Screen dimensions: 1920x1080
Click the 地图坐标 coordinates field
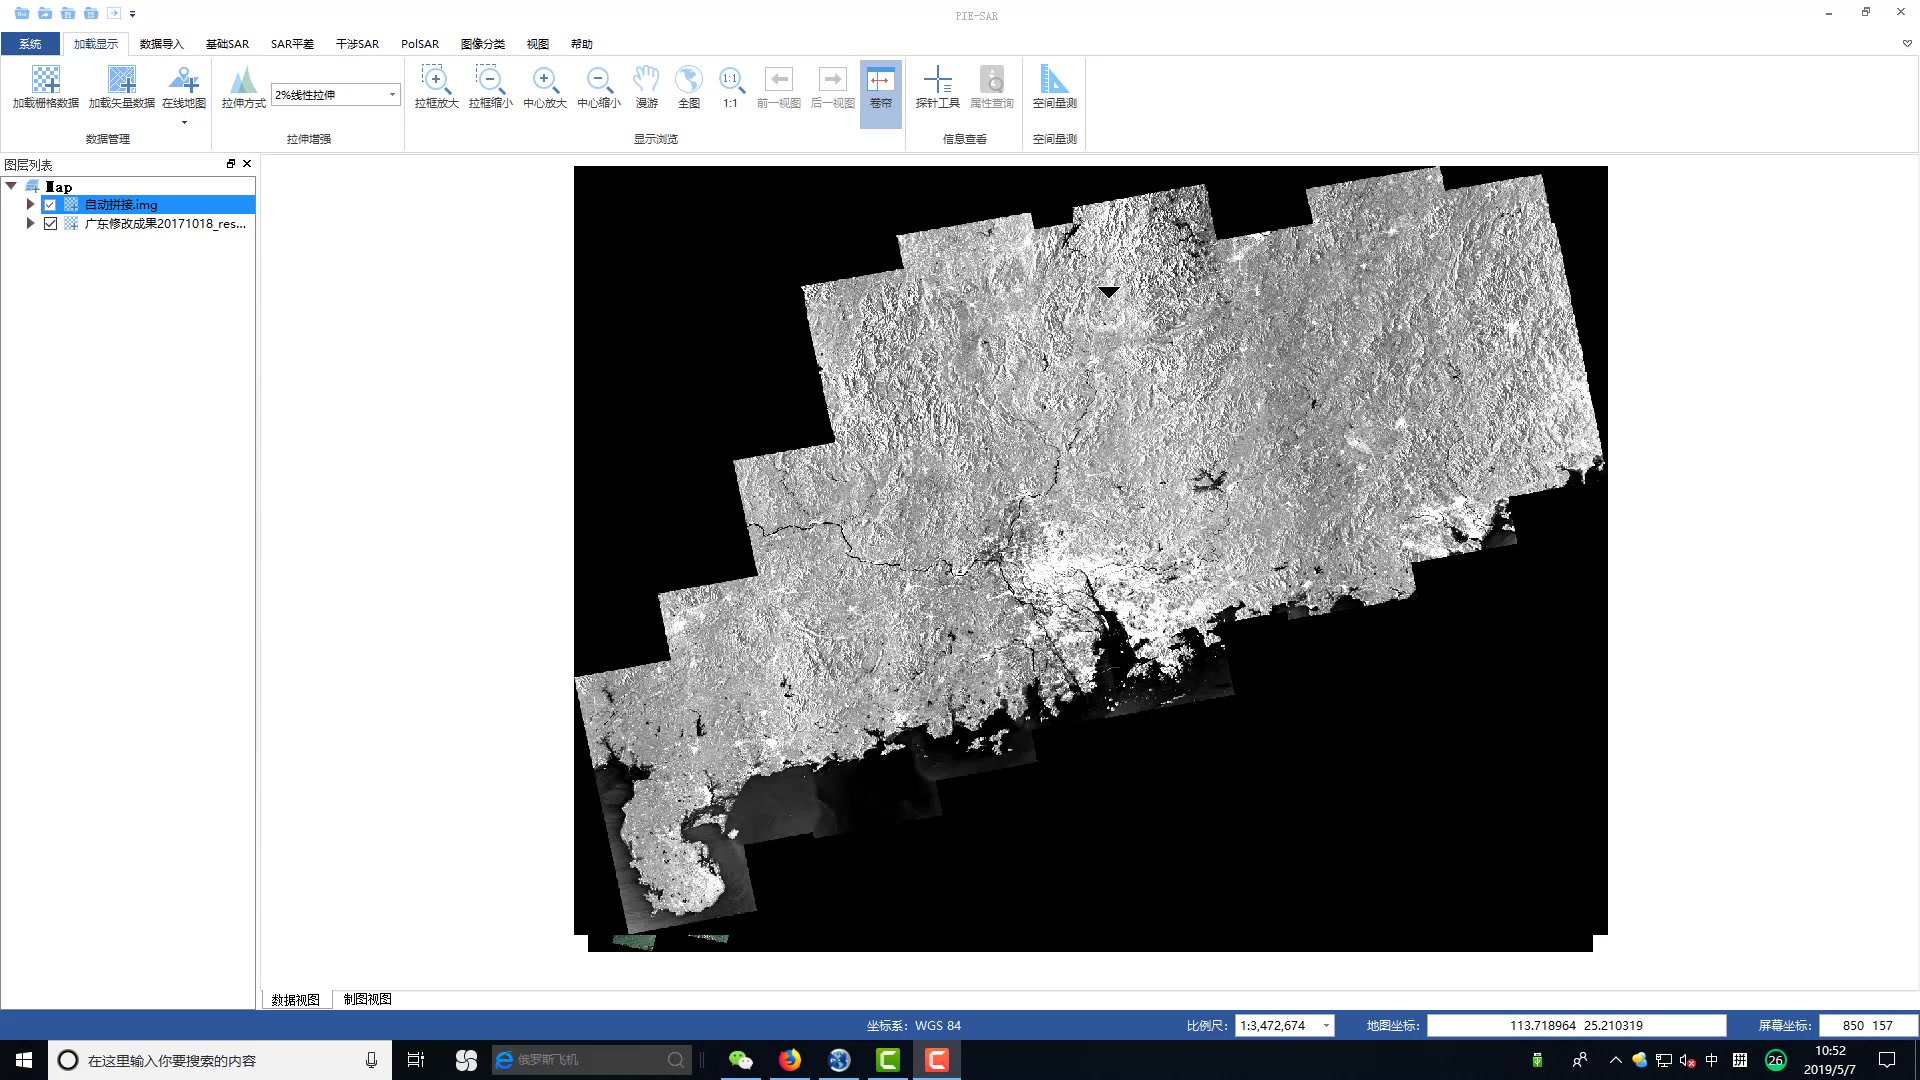point(1576,1026)
